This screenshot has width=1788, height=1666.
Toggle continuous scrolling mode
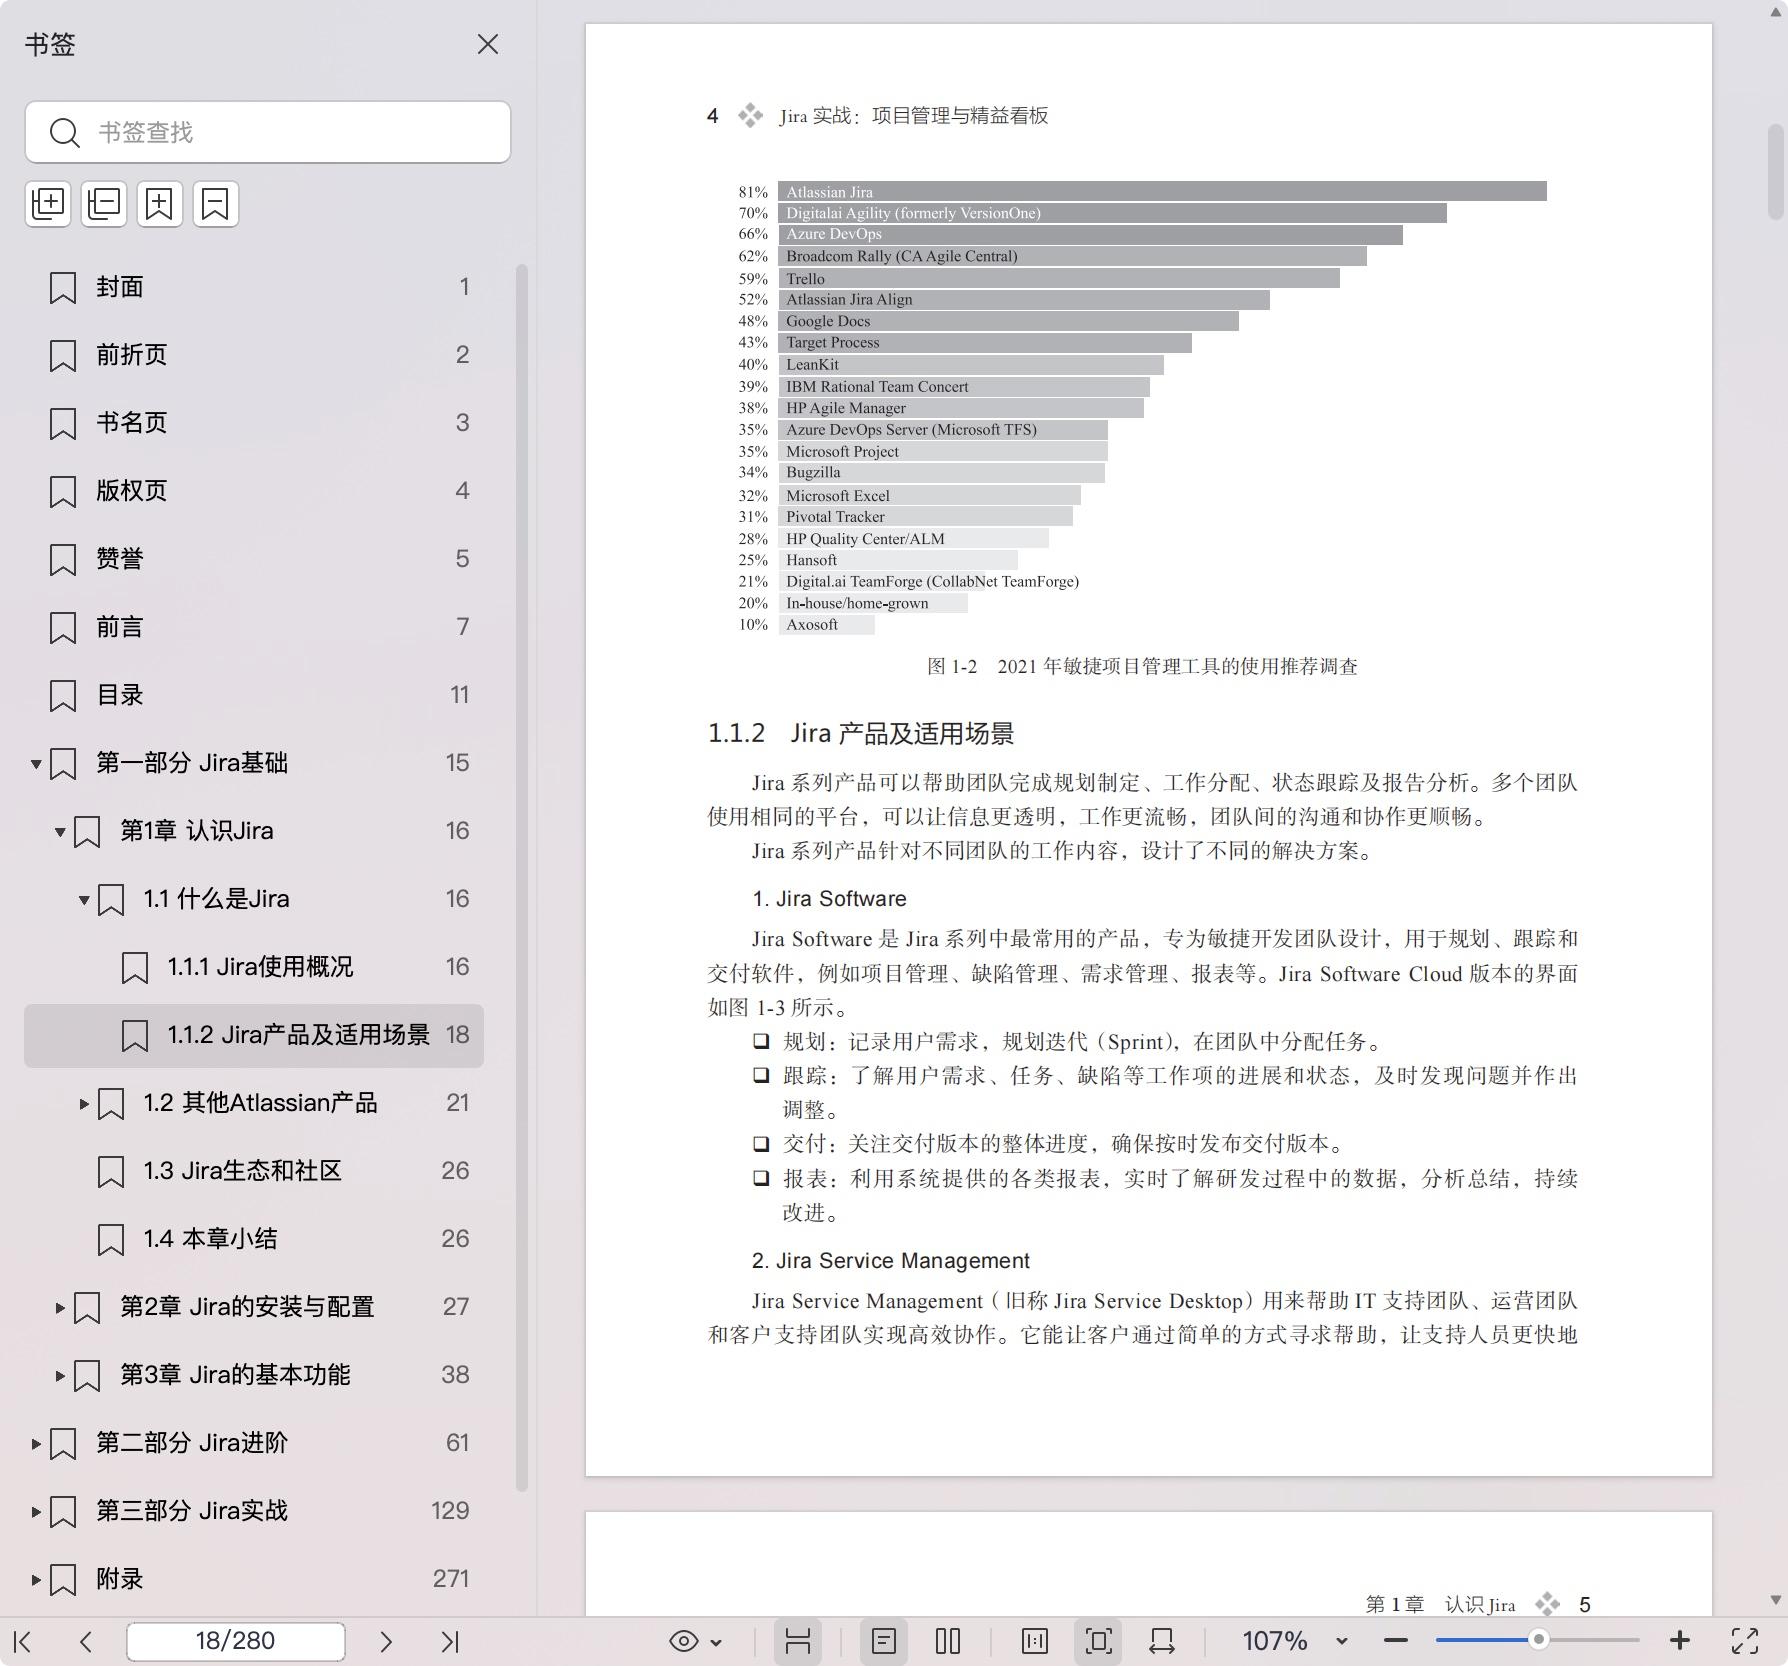tap(798, 1641)
